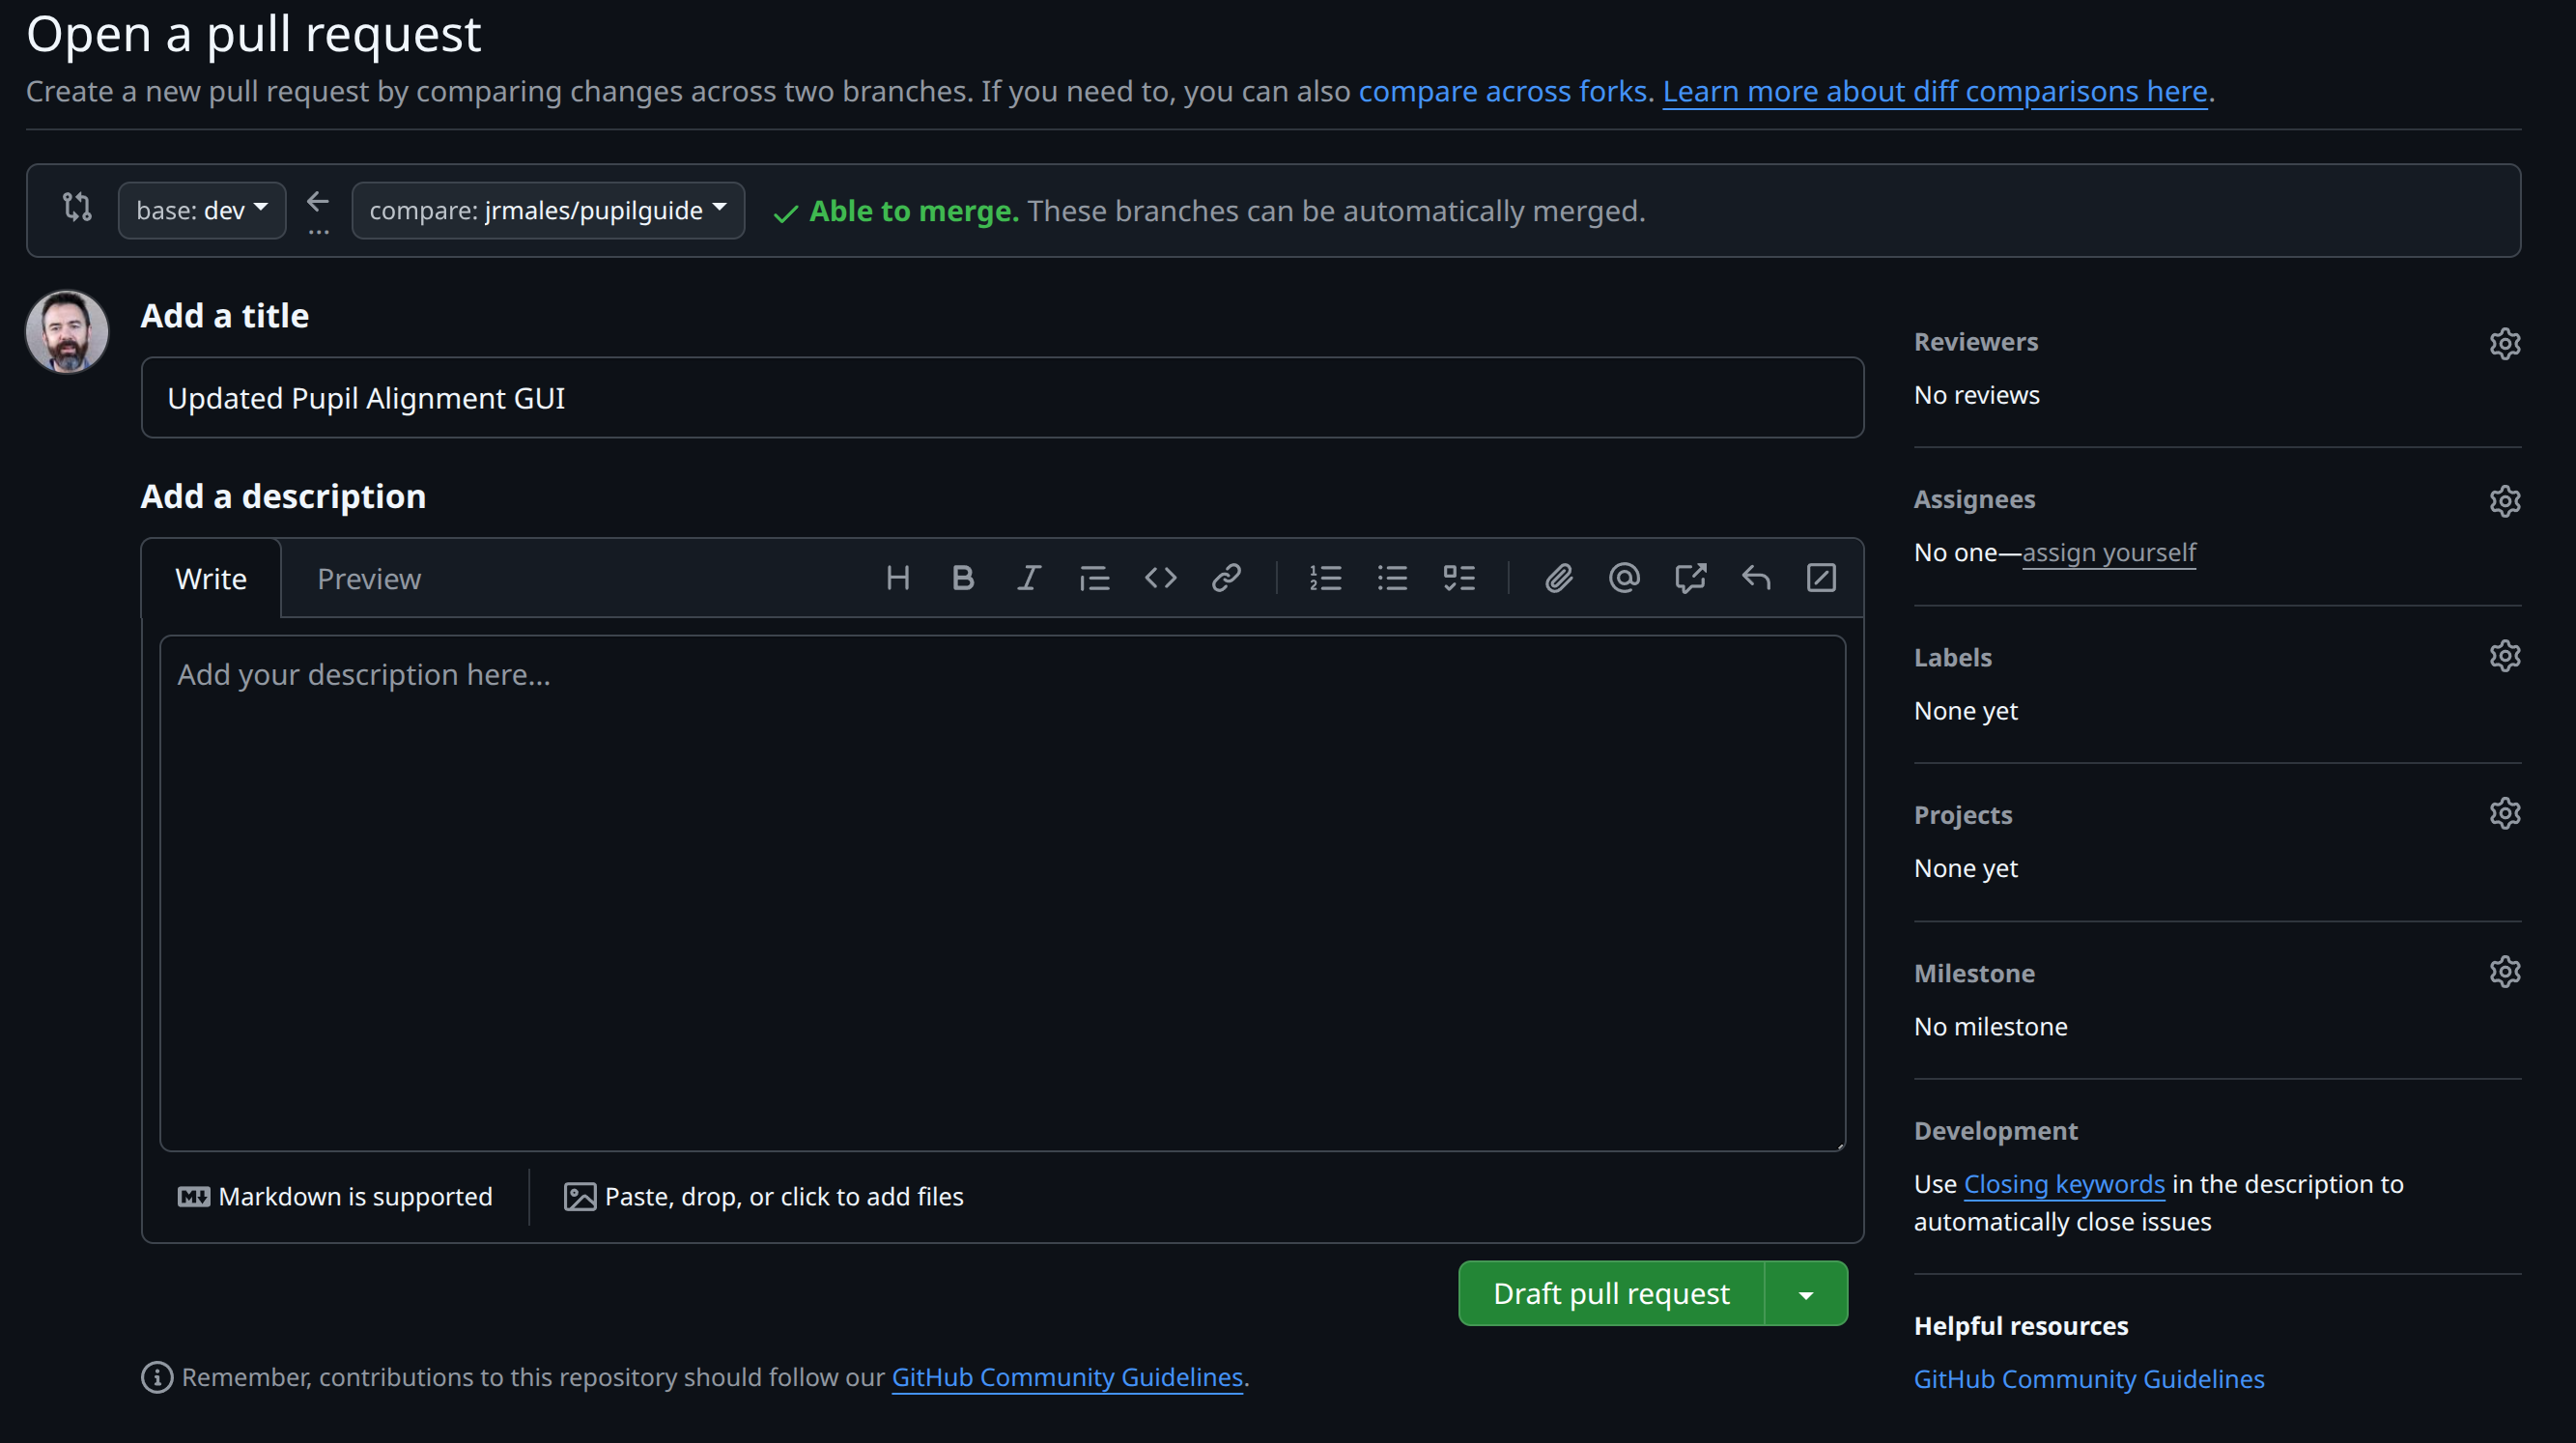Click the Draft pull request button

click(1610, 1294)
